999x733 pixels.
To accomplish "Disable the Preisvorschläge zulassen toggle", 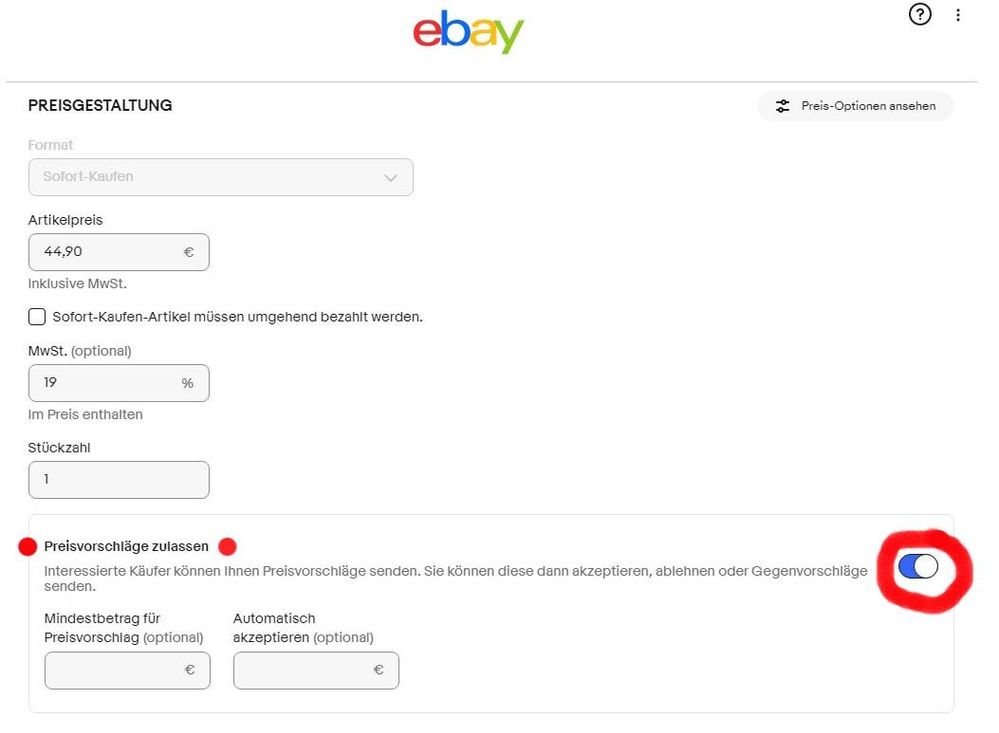I will (x=918, y=567).
